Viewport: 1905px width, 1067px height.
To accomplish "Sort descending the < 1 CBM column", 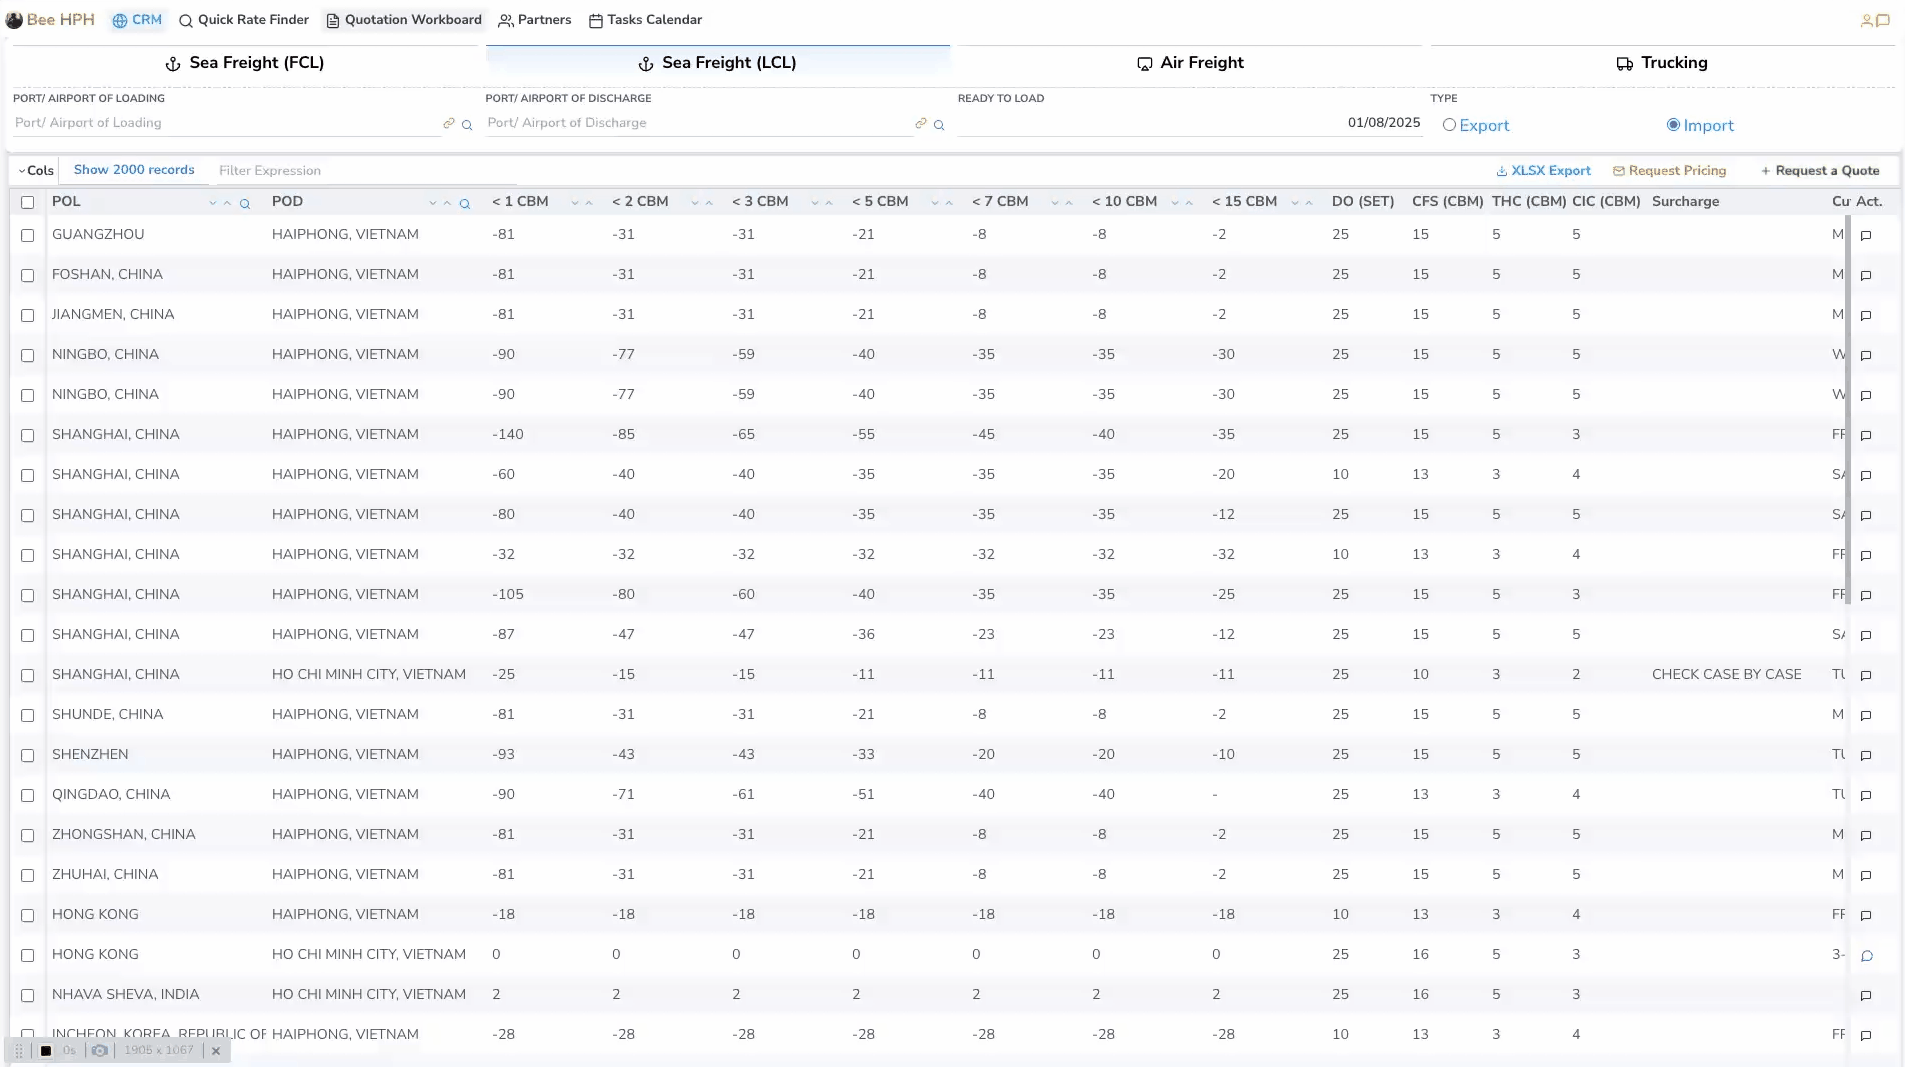I will (x=575, y=203).
